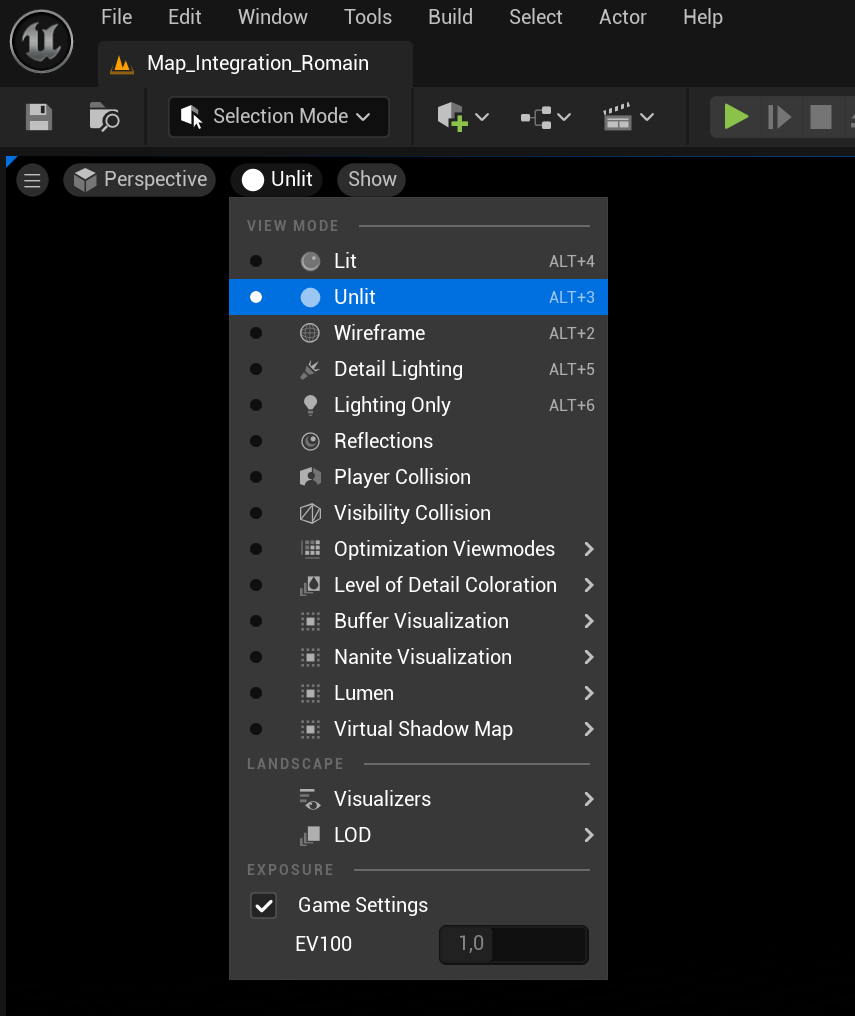The image size is (855, 1016).
Task: Click the Visibility Collision icon
Action: point(310,513)
